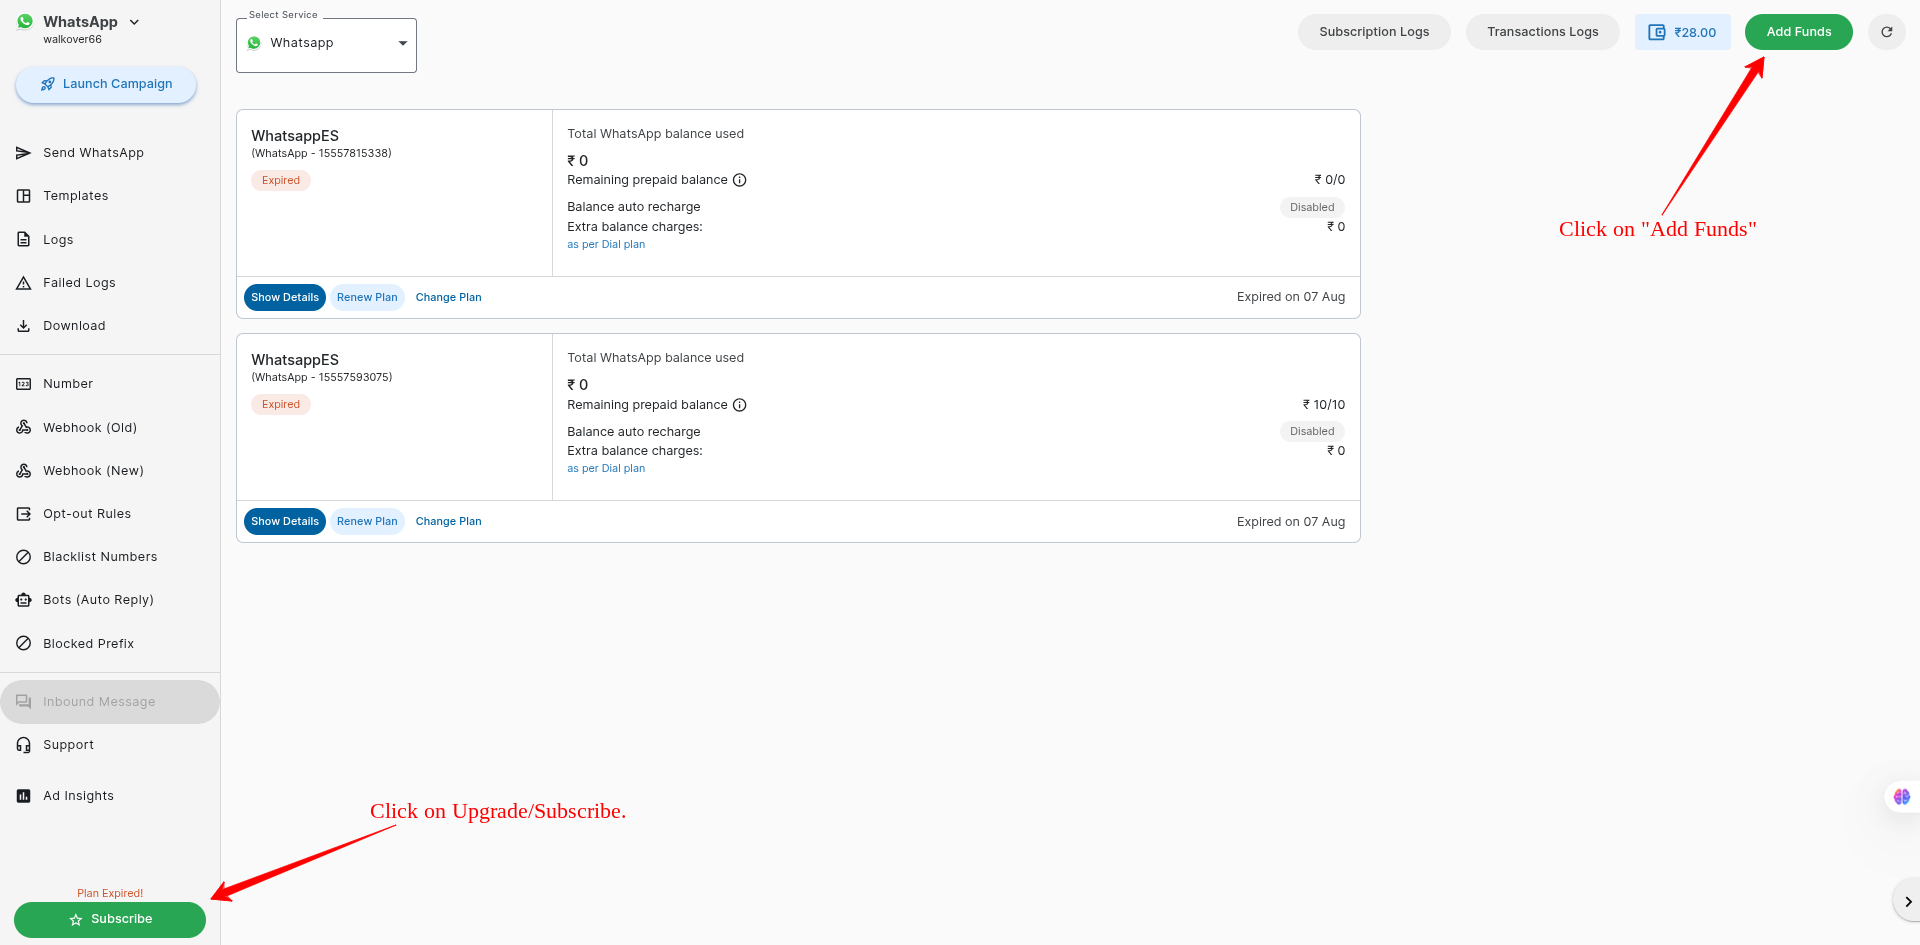Click the Send WhatsApp paper plane icon
This screenshot has width=1920, height=945.
coord(23,153)
